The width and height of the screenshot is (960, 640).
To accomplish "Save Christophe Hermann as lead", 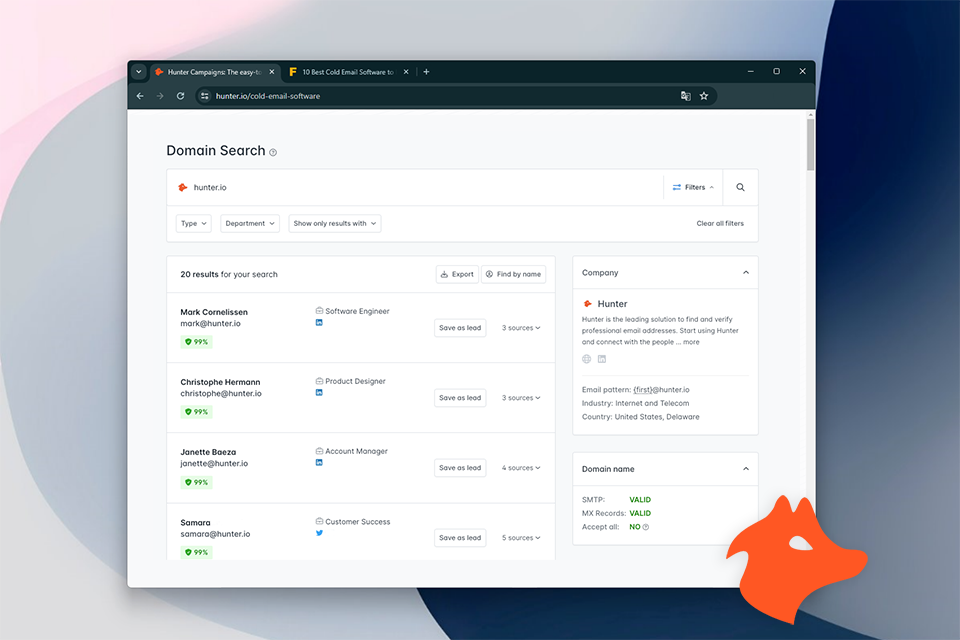I will [x=460, y=397].
